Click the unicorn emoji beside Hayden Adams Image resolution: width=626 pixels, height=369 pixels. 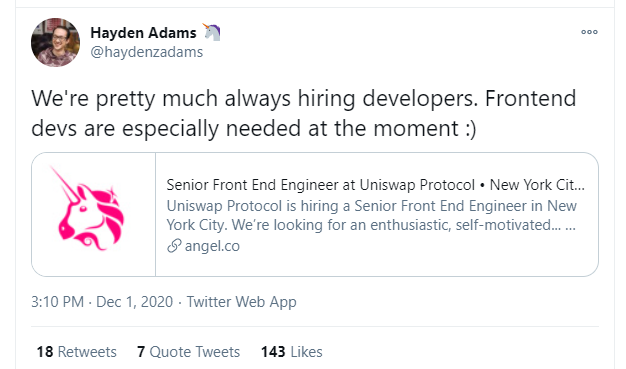point(212,32)
